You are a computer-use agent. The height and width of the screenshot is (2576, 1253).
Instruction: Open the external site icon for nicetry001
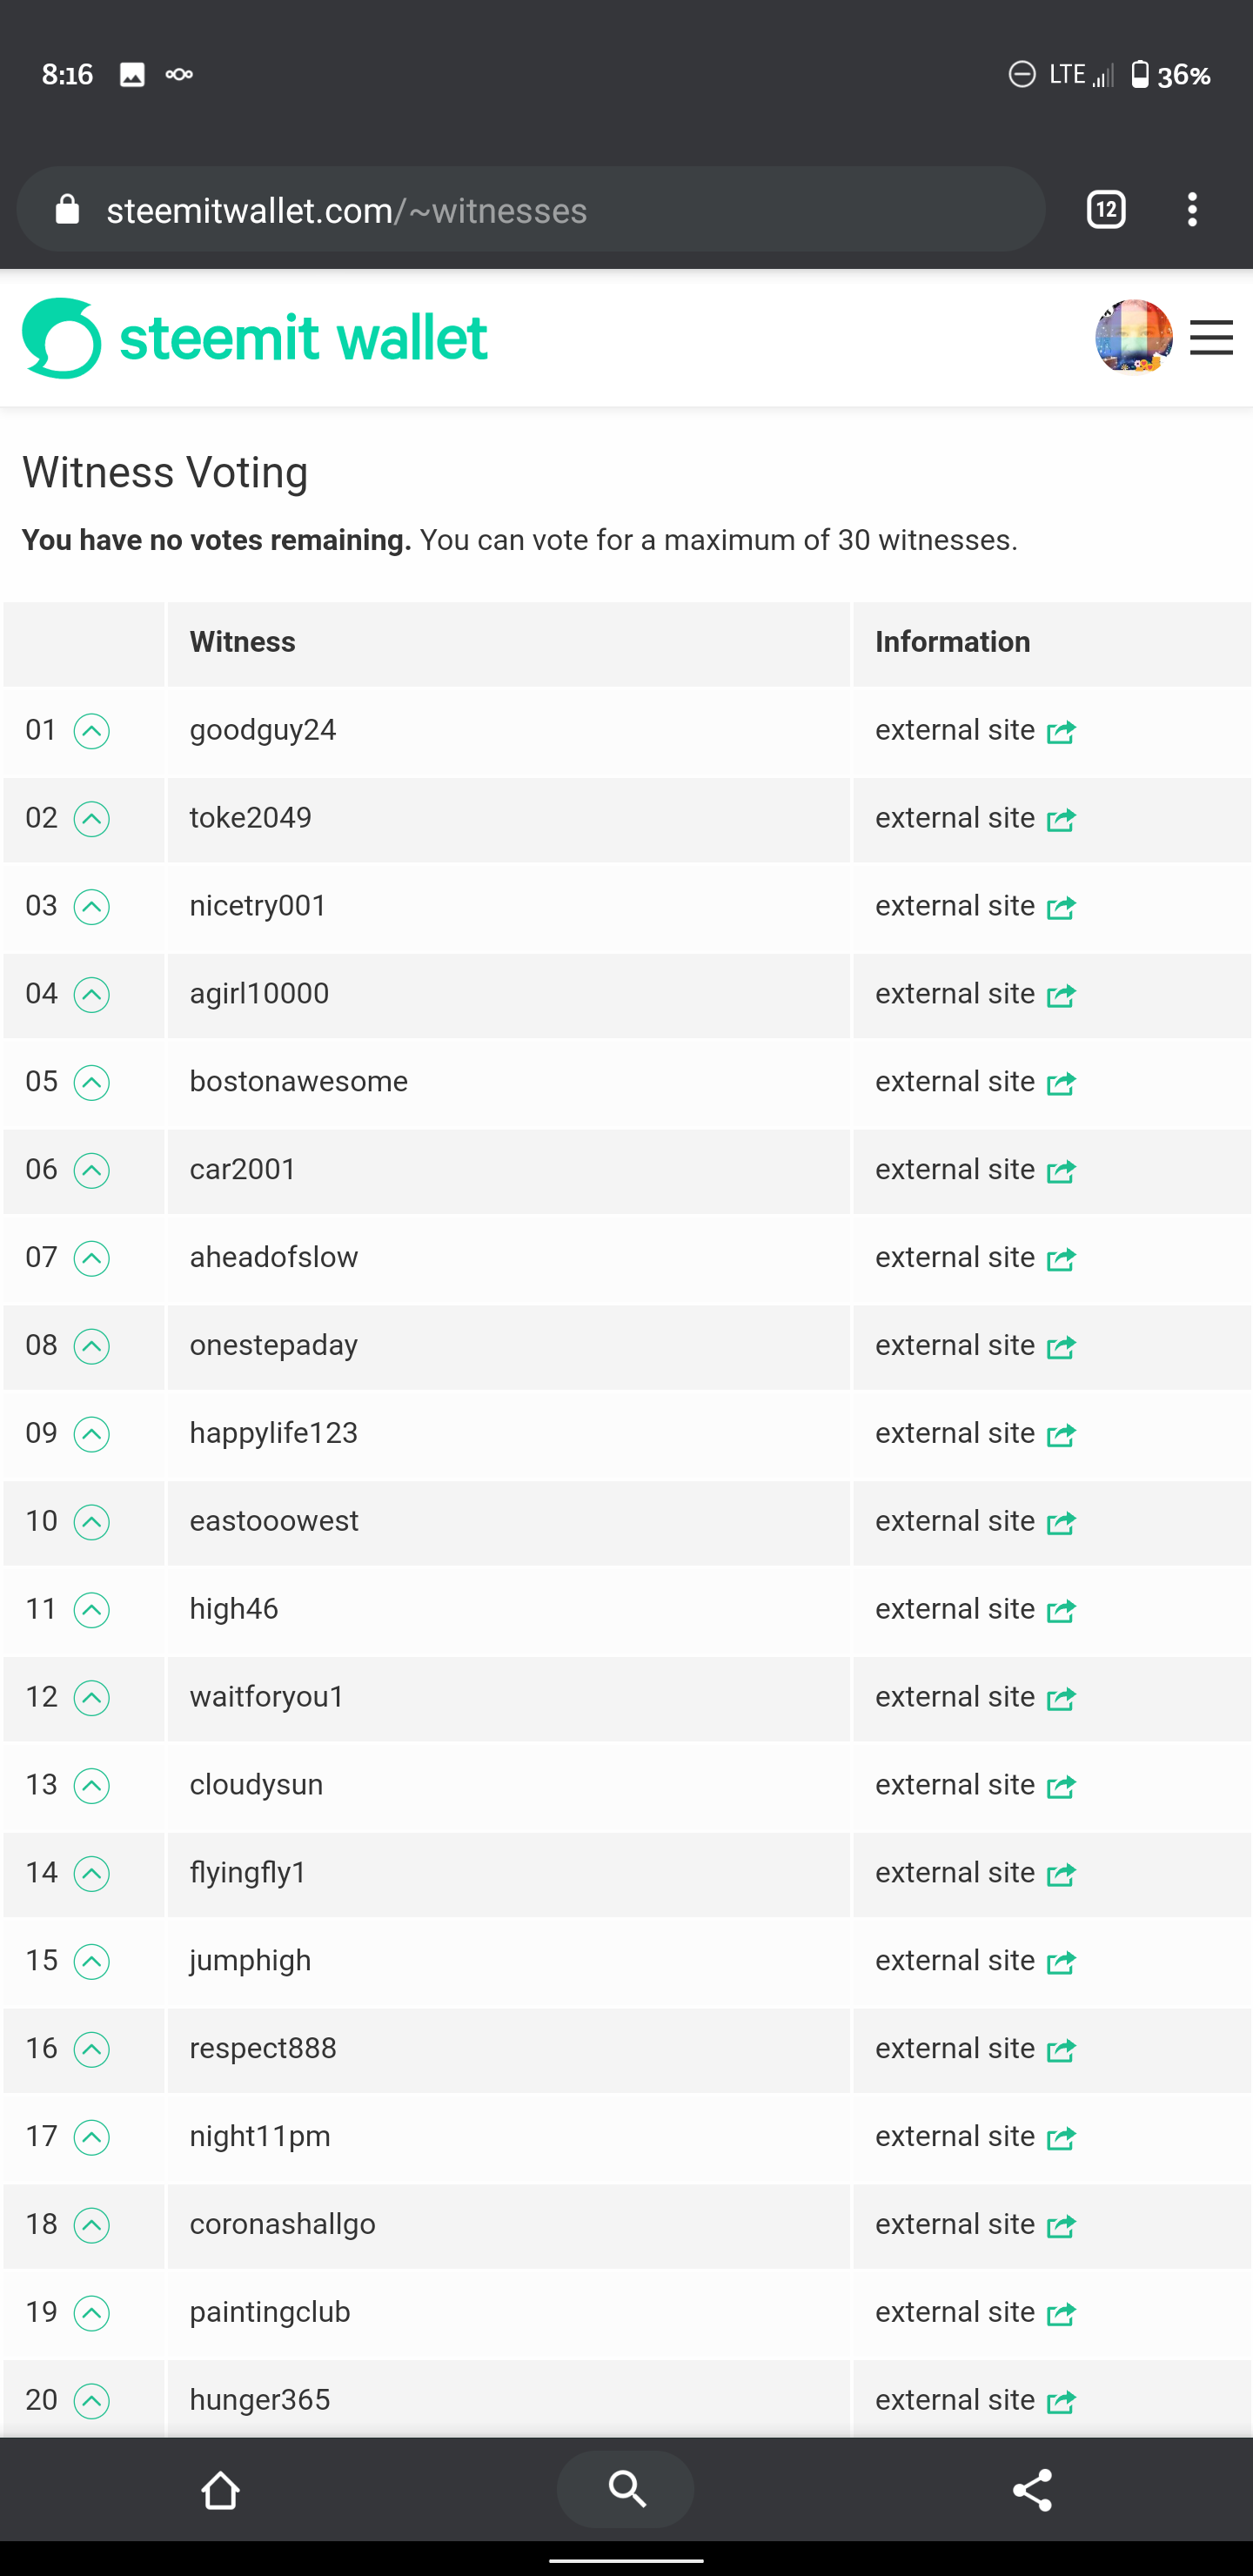click(1061, 907)
